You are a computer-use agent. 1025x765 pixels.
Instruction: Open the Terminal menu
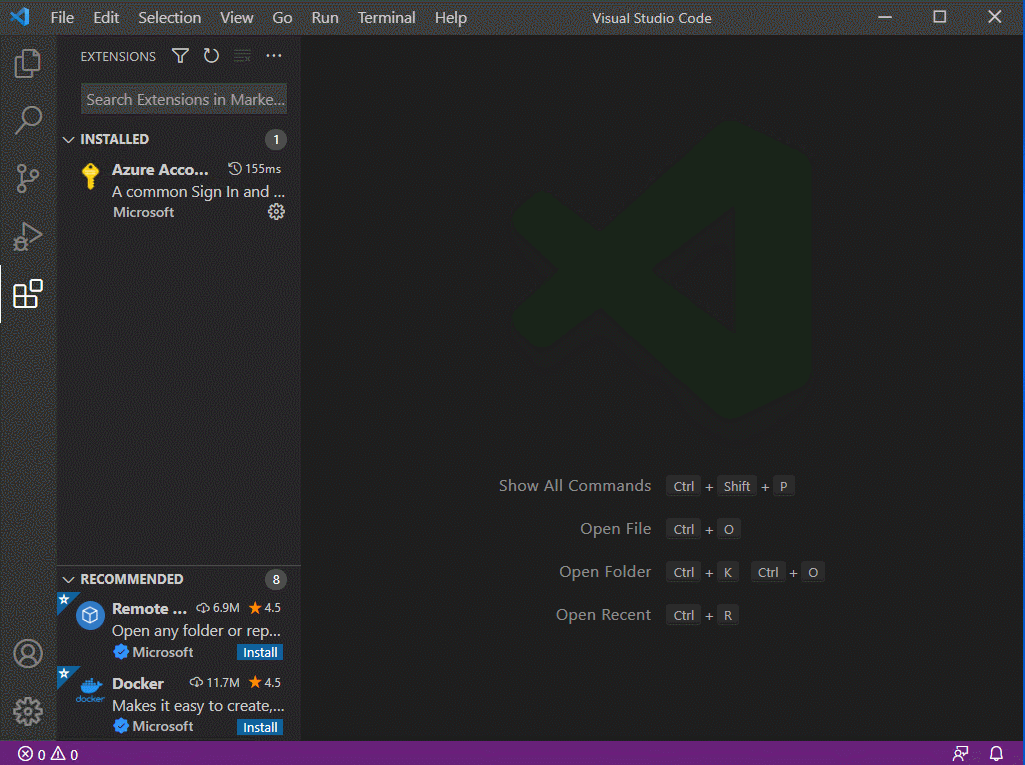coord(386,18)
